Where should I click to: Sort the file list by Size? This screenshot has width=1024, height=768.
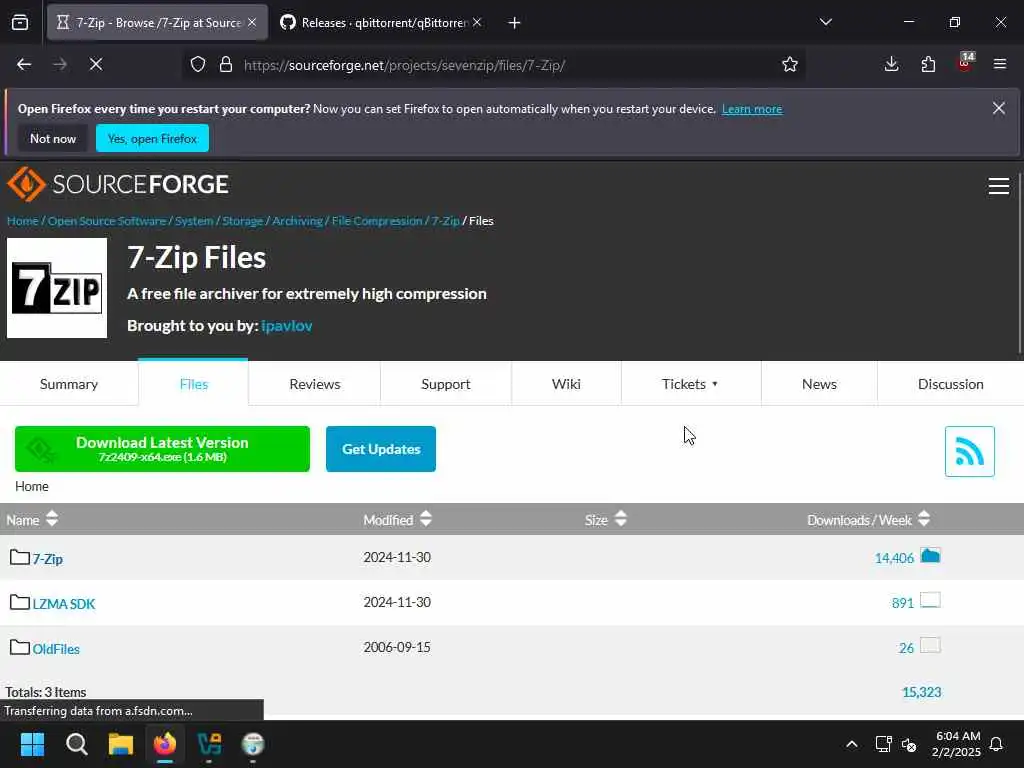(x=605, y=520)
